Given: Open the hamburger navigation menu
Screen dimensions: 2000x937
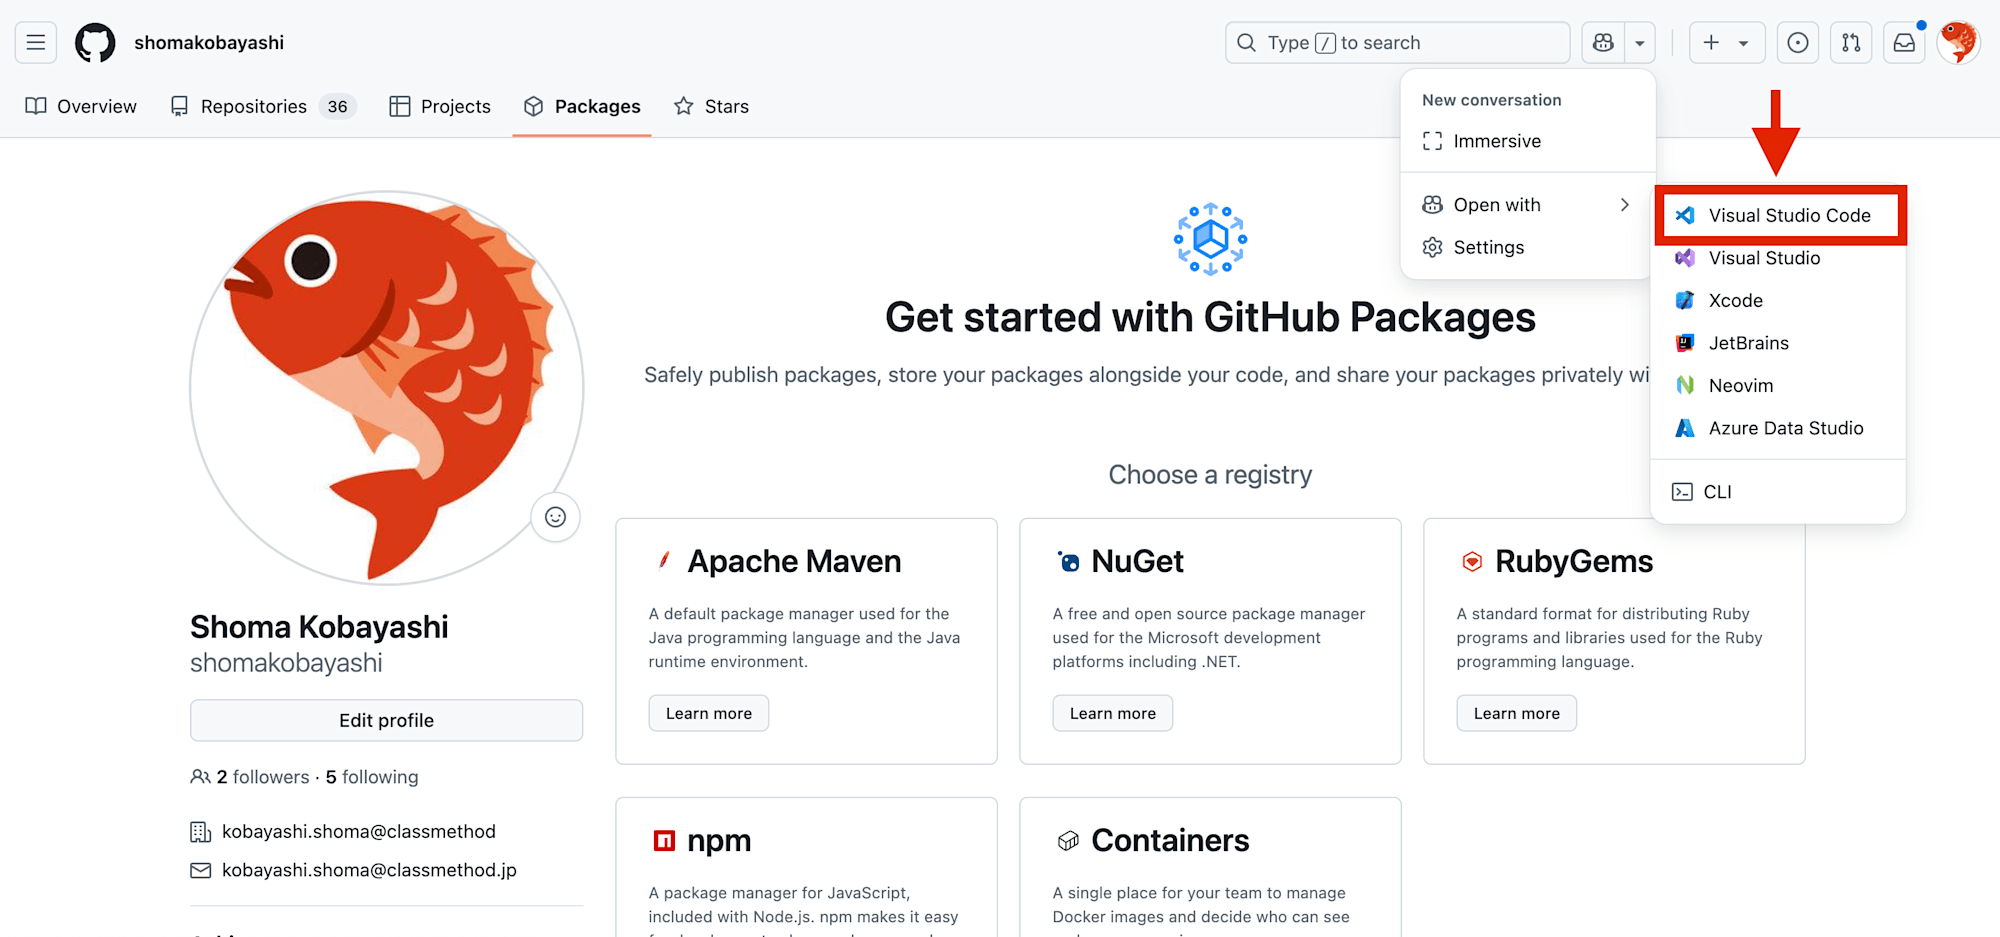Looking at the screenshot, I should 36,42.
